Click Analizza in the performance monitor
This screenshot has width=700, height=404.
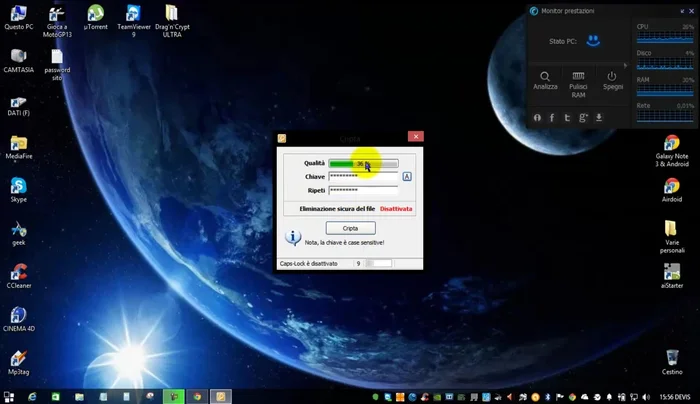(x=545, y=78)
